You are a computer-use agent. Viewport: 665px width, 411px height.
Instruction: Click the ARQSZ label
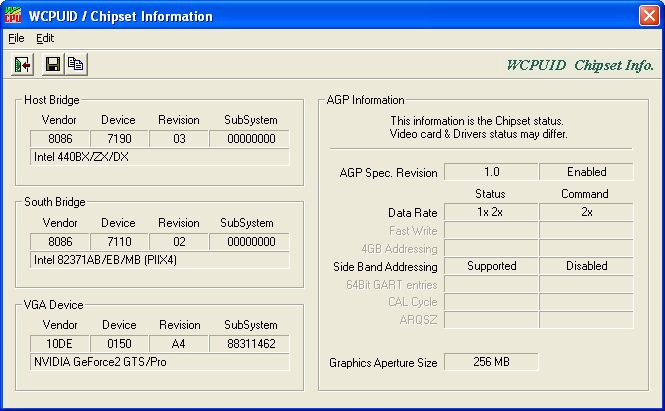click(418, 320)
